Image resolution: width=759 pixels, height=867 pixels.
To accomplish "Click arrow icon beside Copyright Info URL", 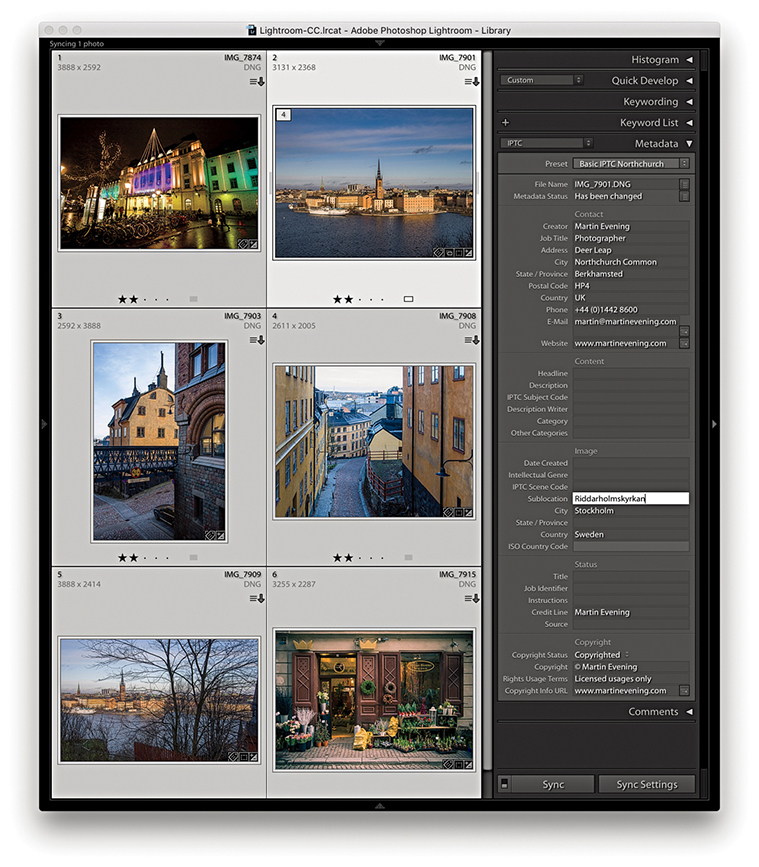I will pyautogui.click(x=684, y=691).
